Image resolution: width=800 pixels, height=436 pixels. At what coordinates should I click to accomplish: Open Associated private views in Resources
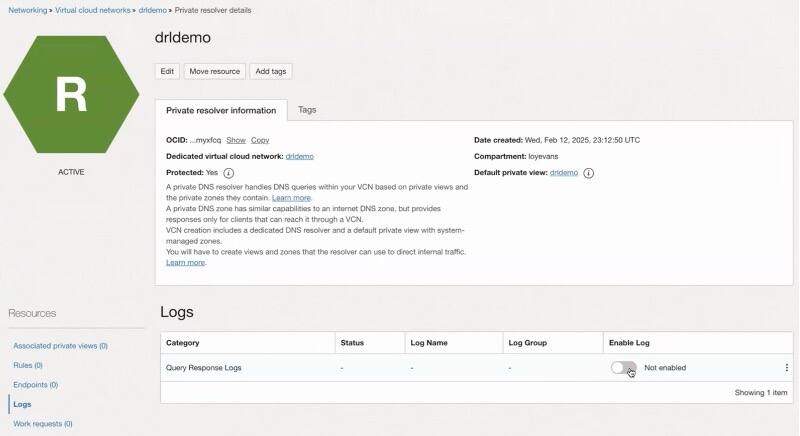point(60,346)
